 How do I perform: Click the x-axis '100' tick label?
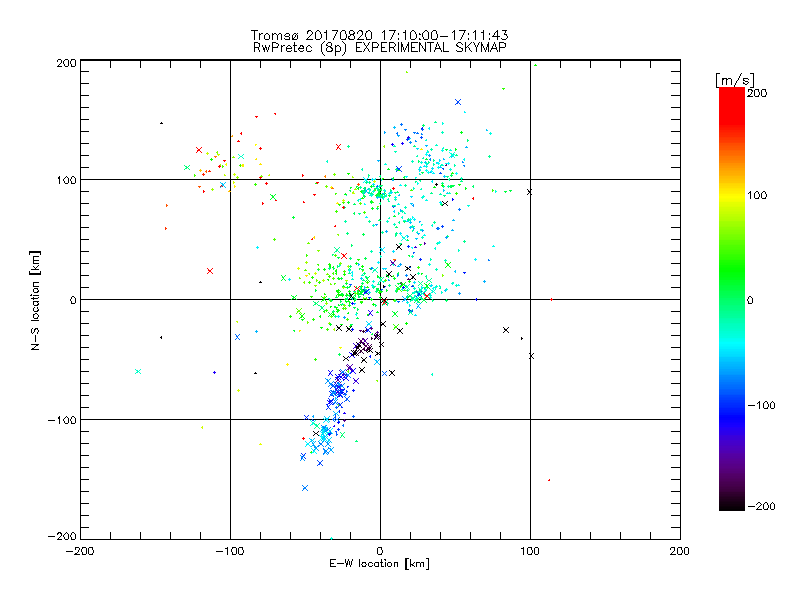530,551
